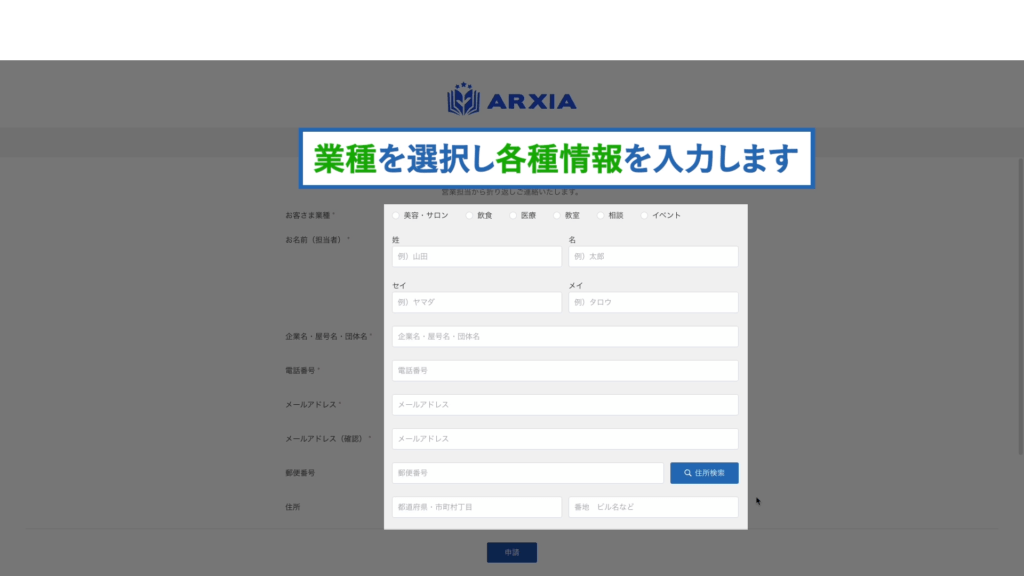Click the 郵便番号 label at the left
The image size is (1024, 576).
click(300, 473)
